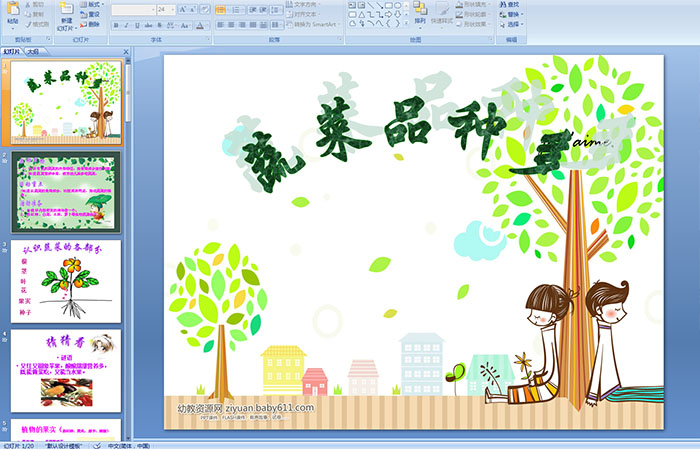The height and width of the screenshot is (449, 700).
Task: Close the slide thumbnail pane
Action: pos(126,52)
